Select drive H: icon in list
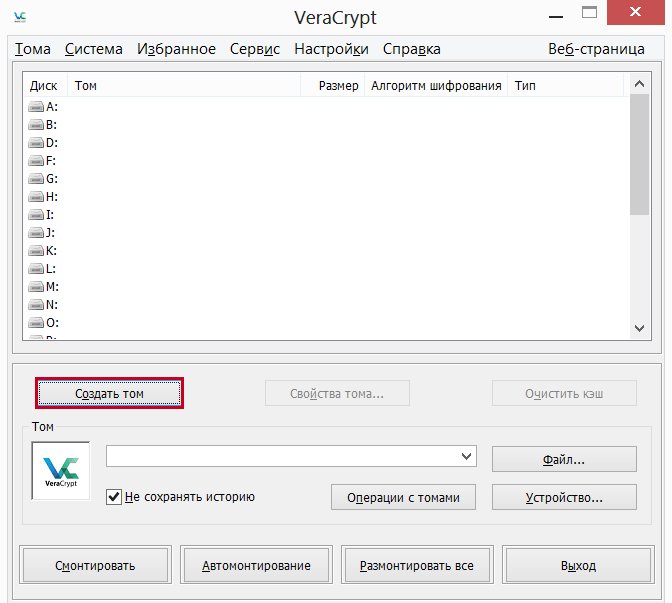This screenshot has width=672, height=603. click(36, 196)
